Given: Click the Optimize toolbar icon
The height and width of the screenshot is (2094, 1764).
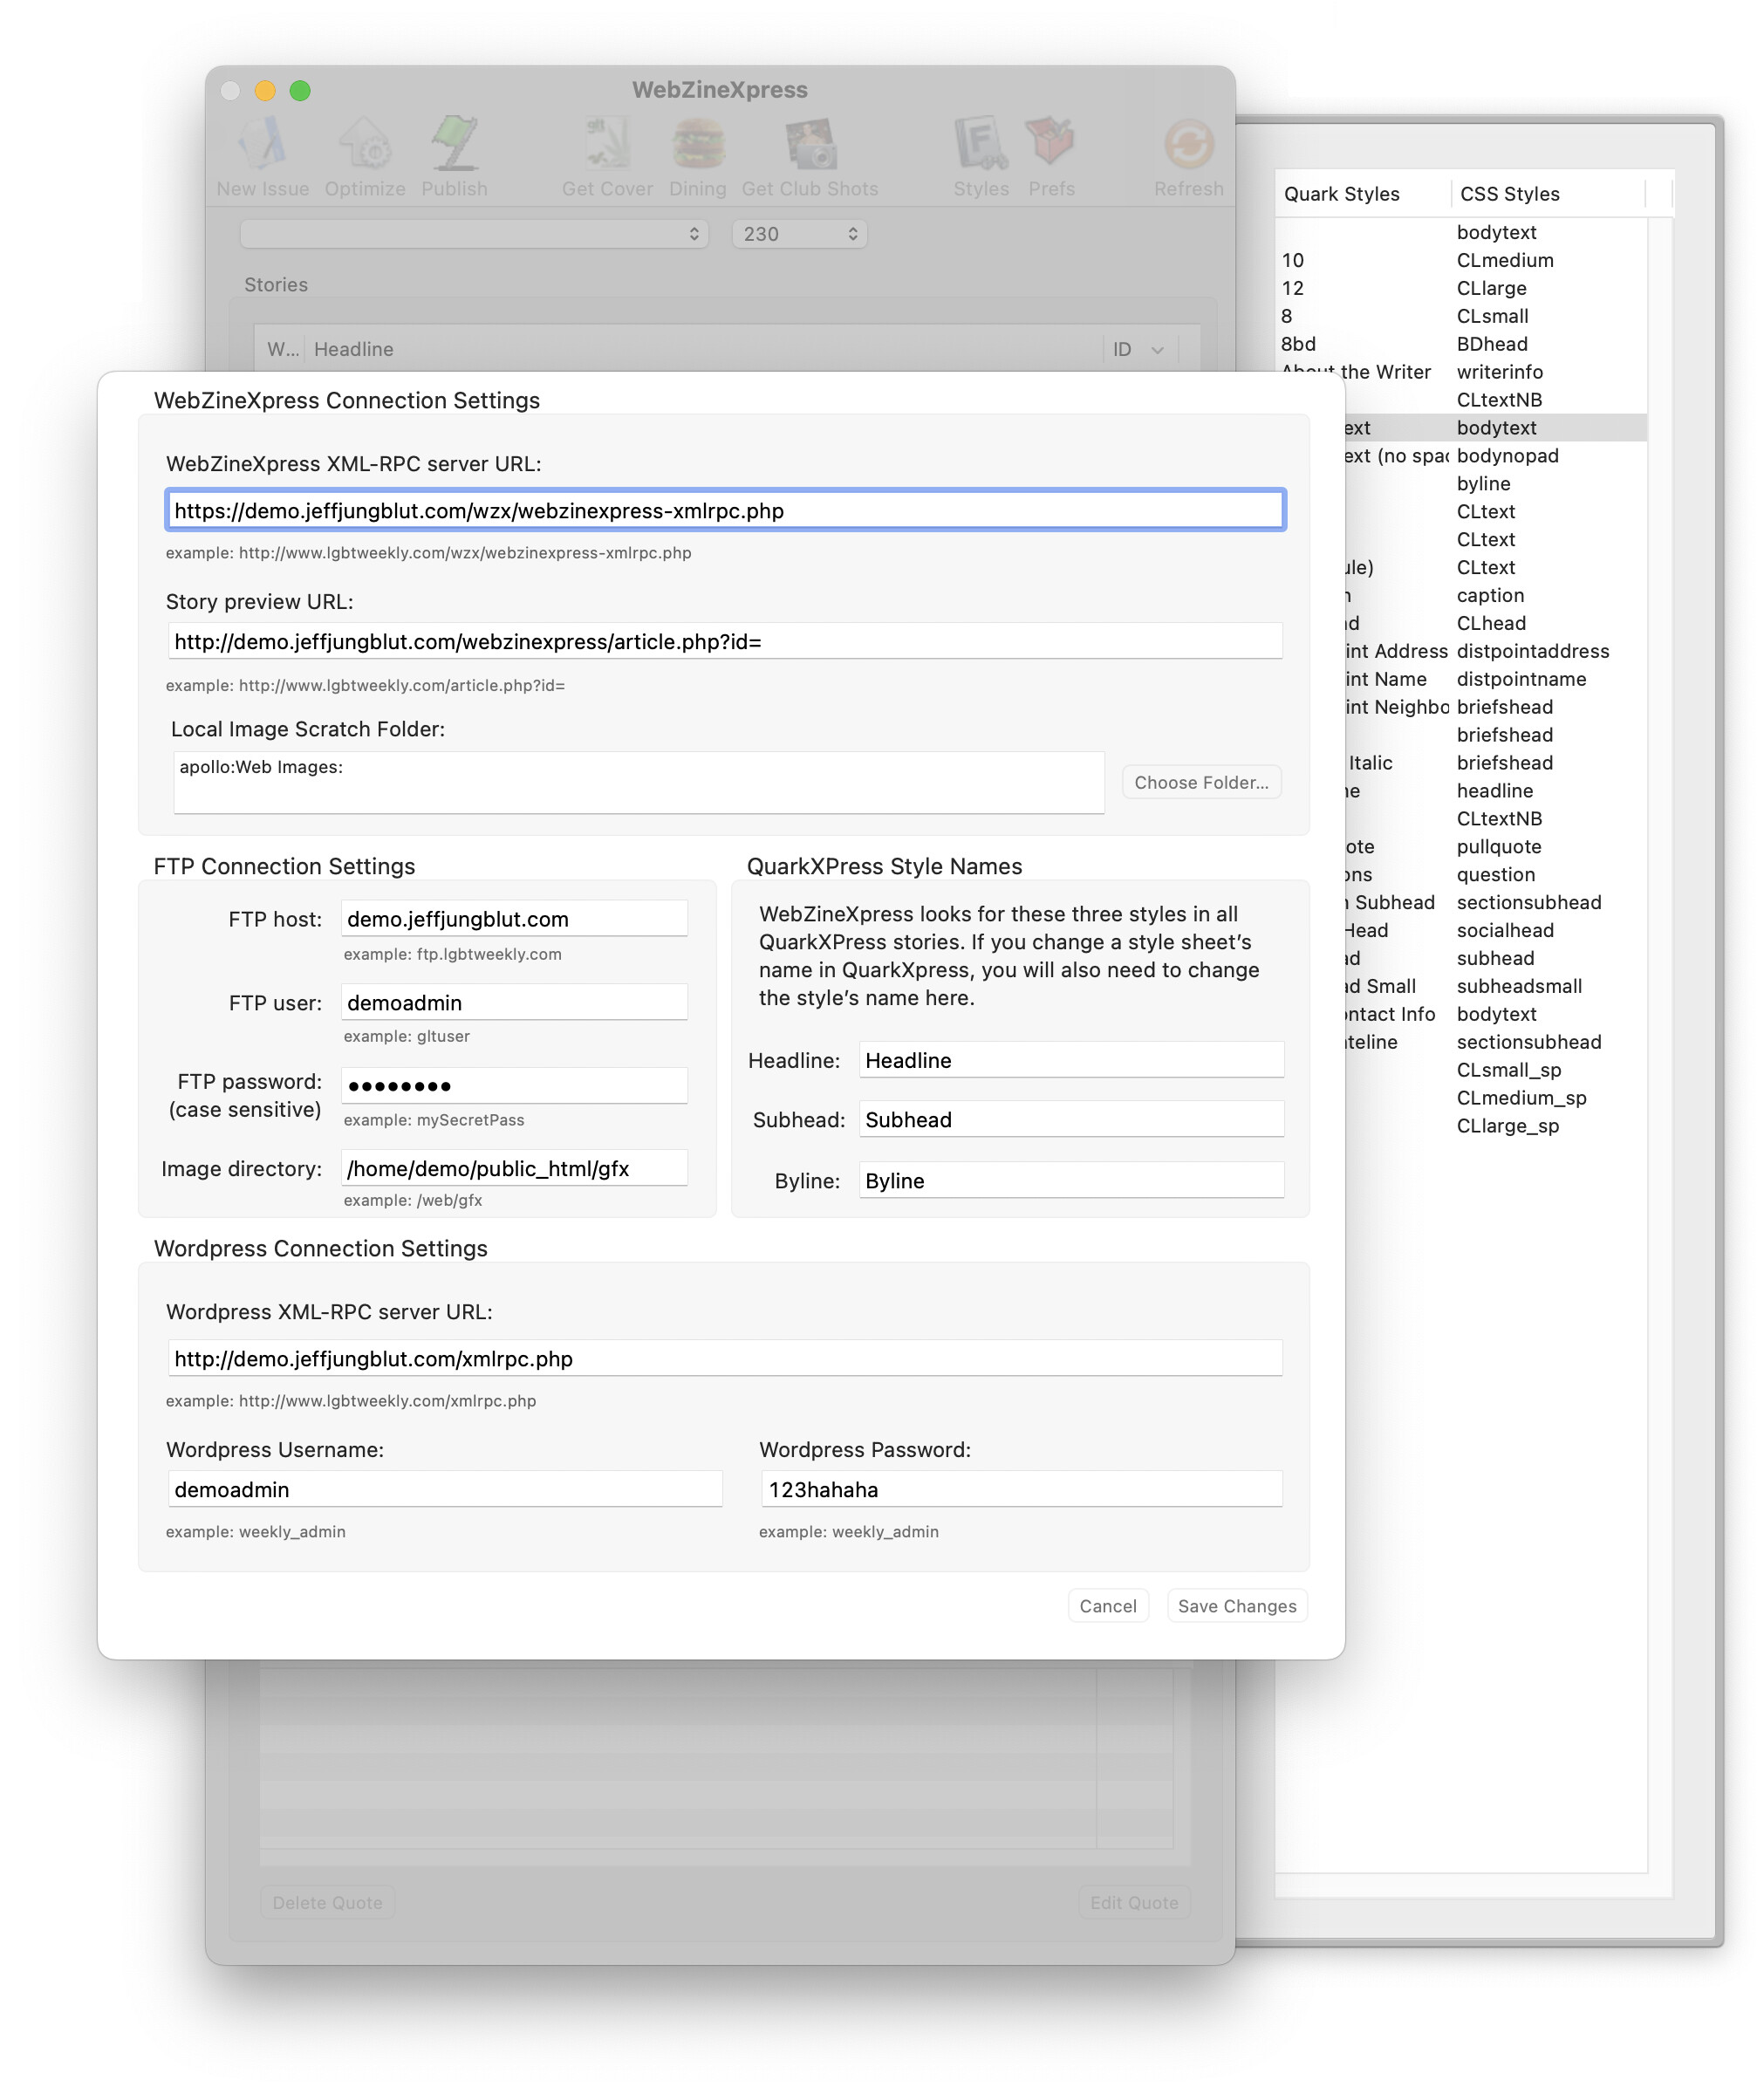Looking at the screenshot, I should [x=365, y=144].
